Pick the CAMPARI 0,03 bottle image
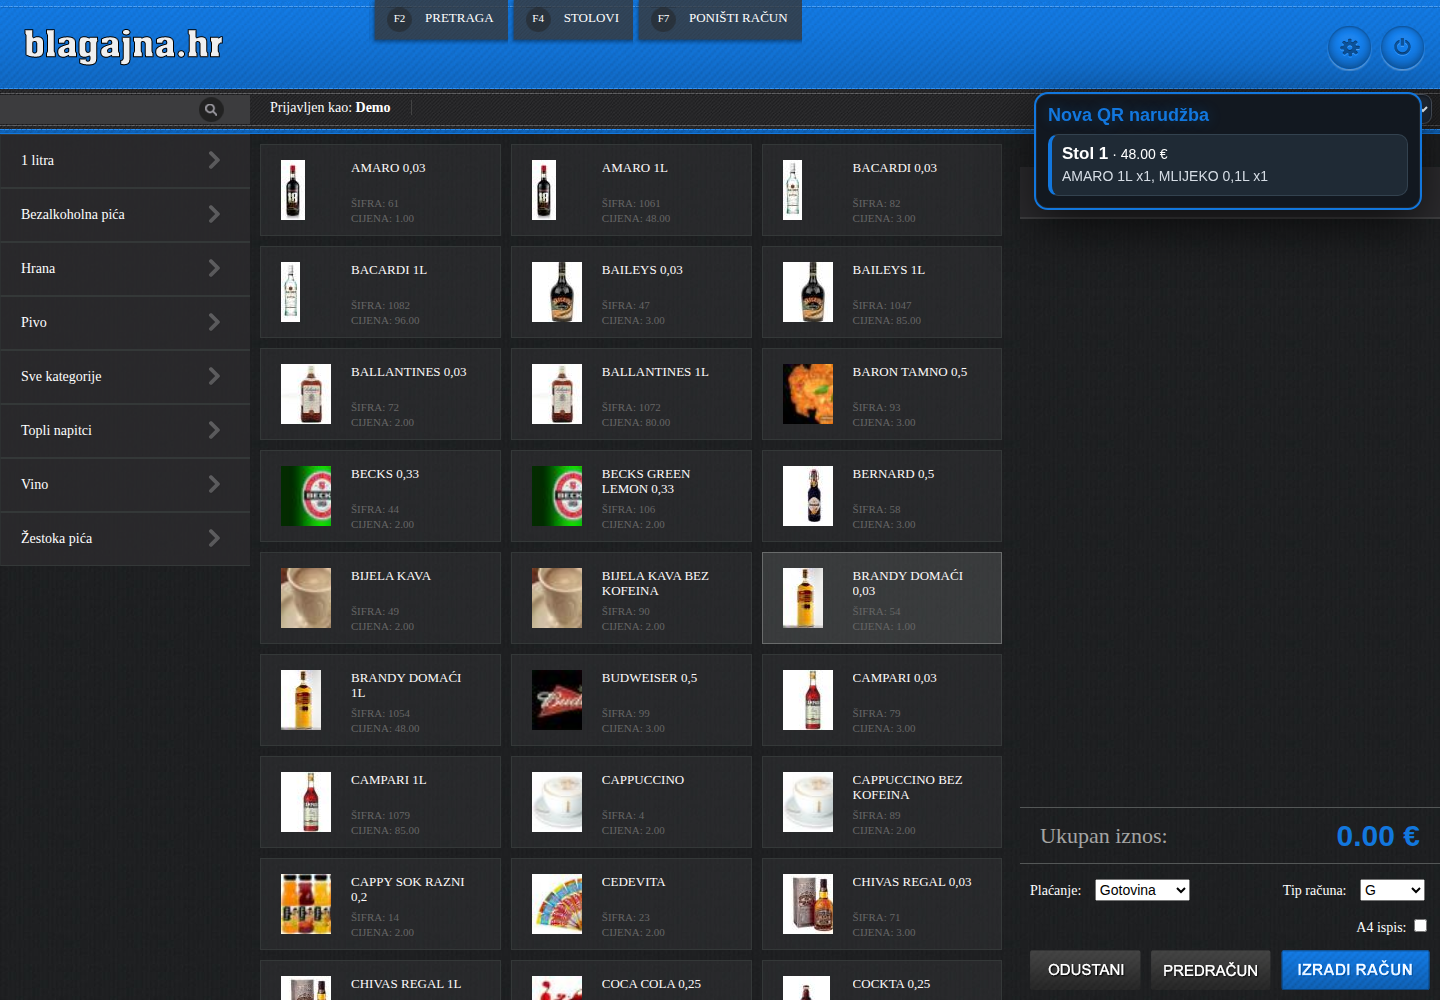1440x1000 pixels. (x=808, y=700)
